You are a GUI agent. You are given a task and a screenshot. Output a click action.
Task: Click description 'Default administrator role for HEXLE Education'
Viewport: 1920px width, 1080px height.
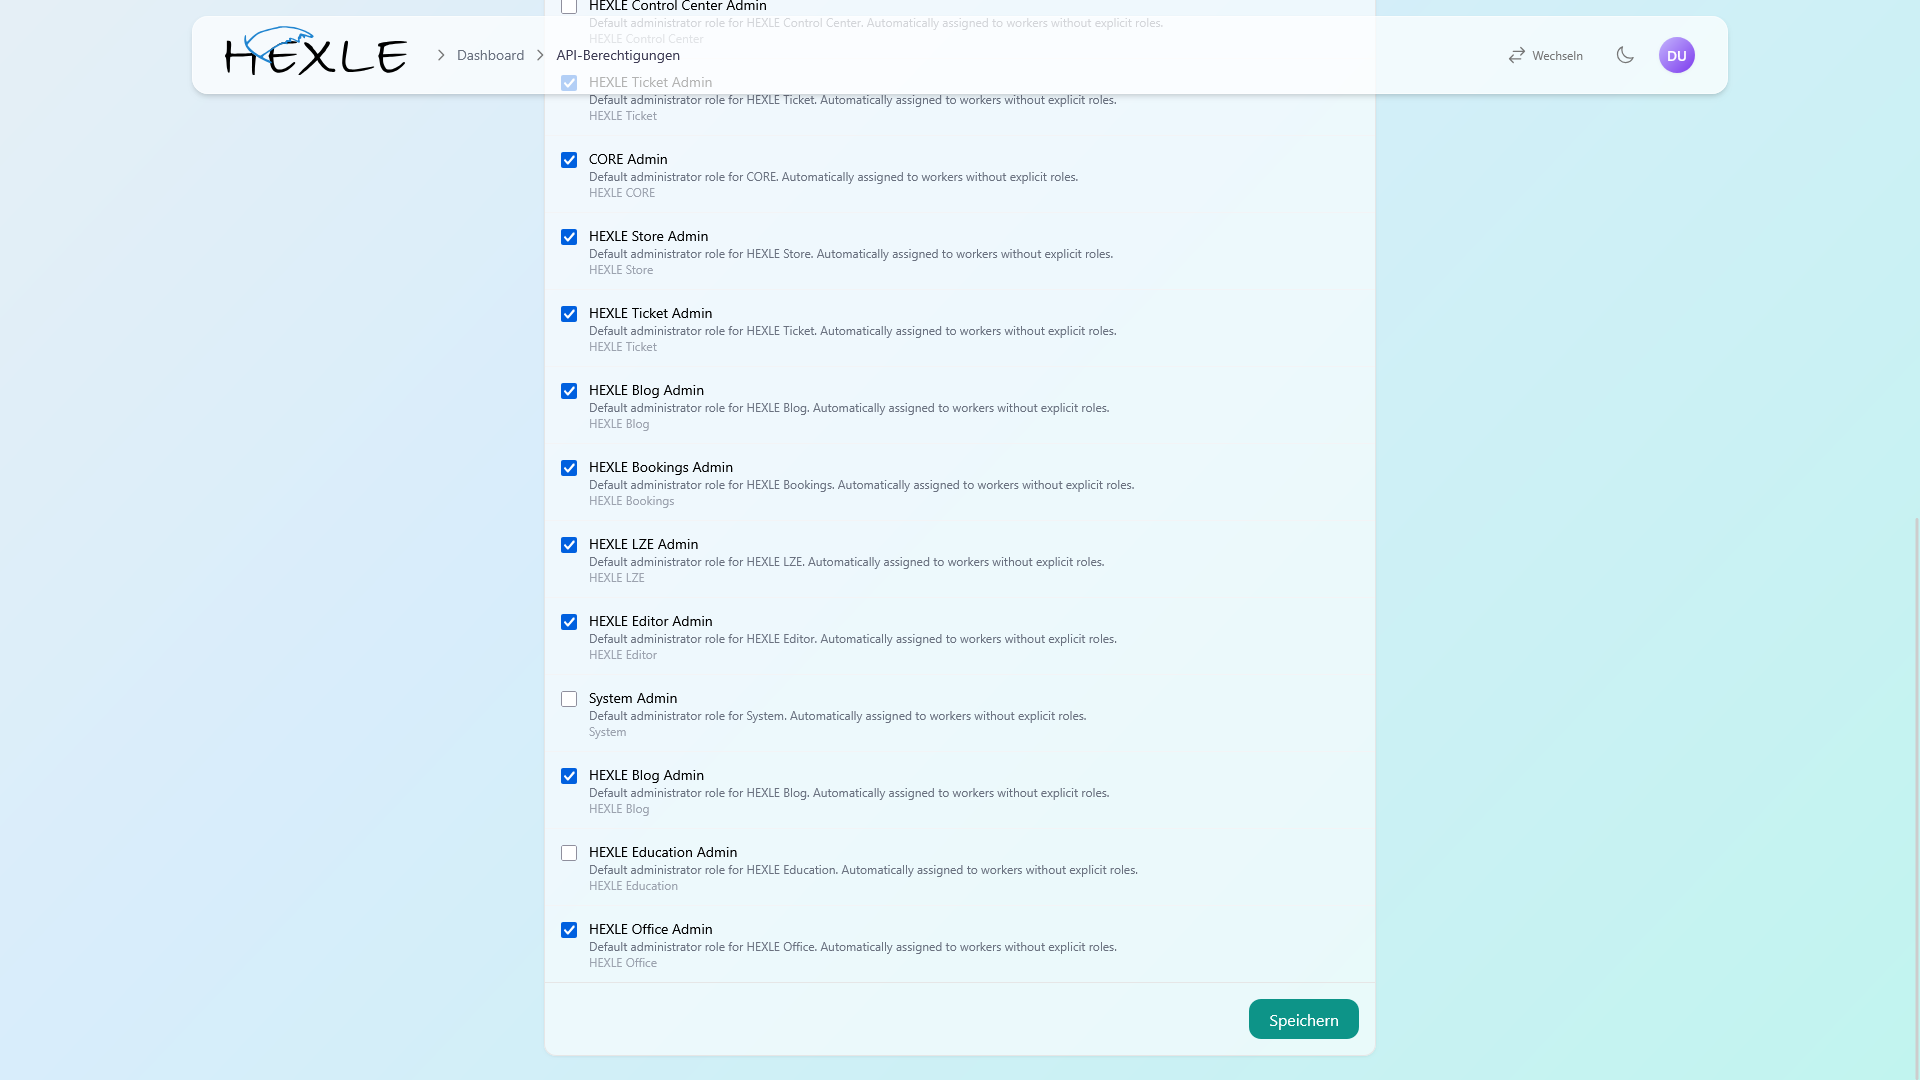863,870
